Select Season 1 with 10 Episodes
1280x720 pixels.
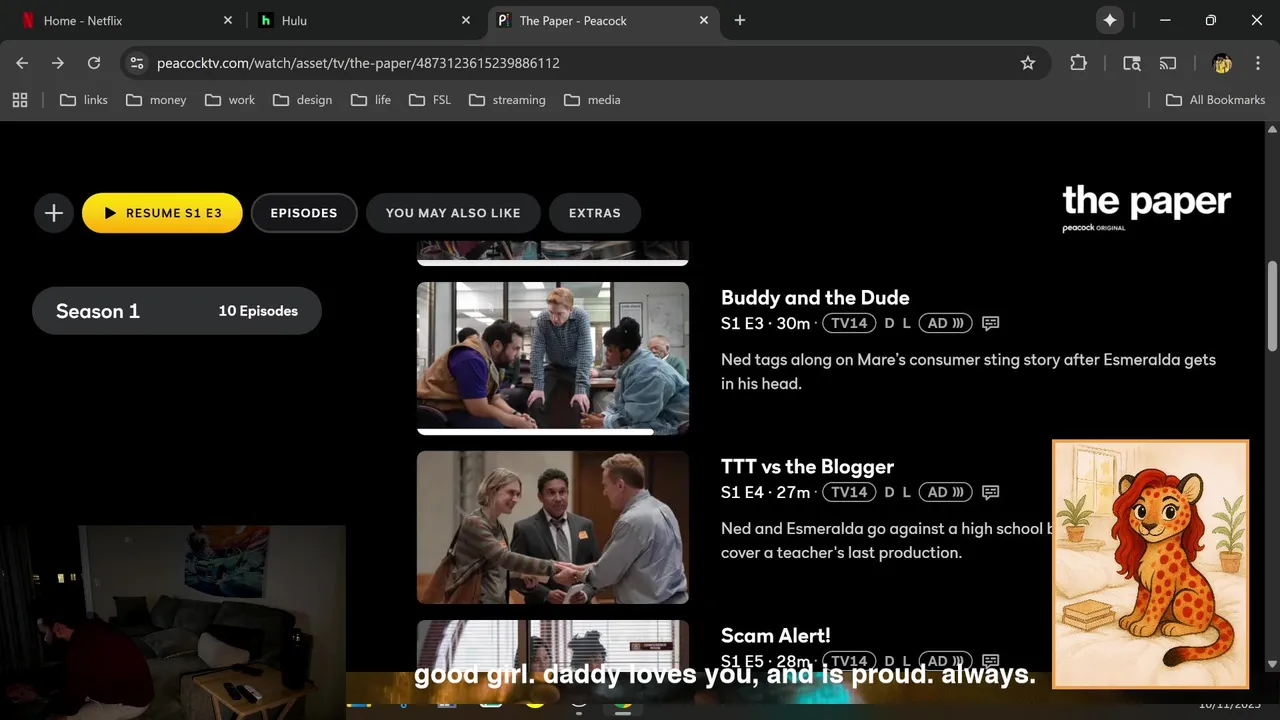tap(177, 311)
